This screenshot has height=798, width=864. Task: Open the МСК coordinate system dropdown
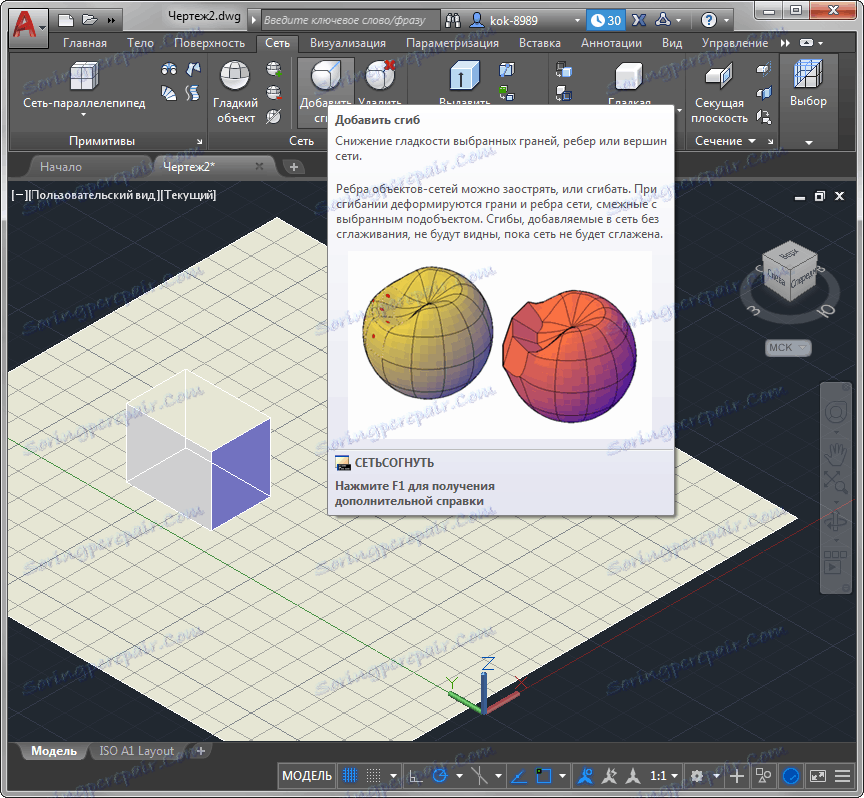788,348
